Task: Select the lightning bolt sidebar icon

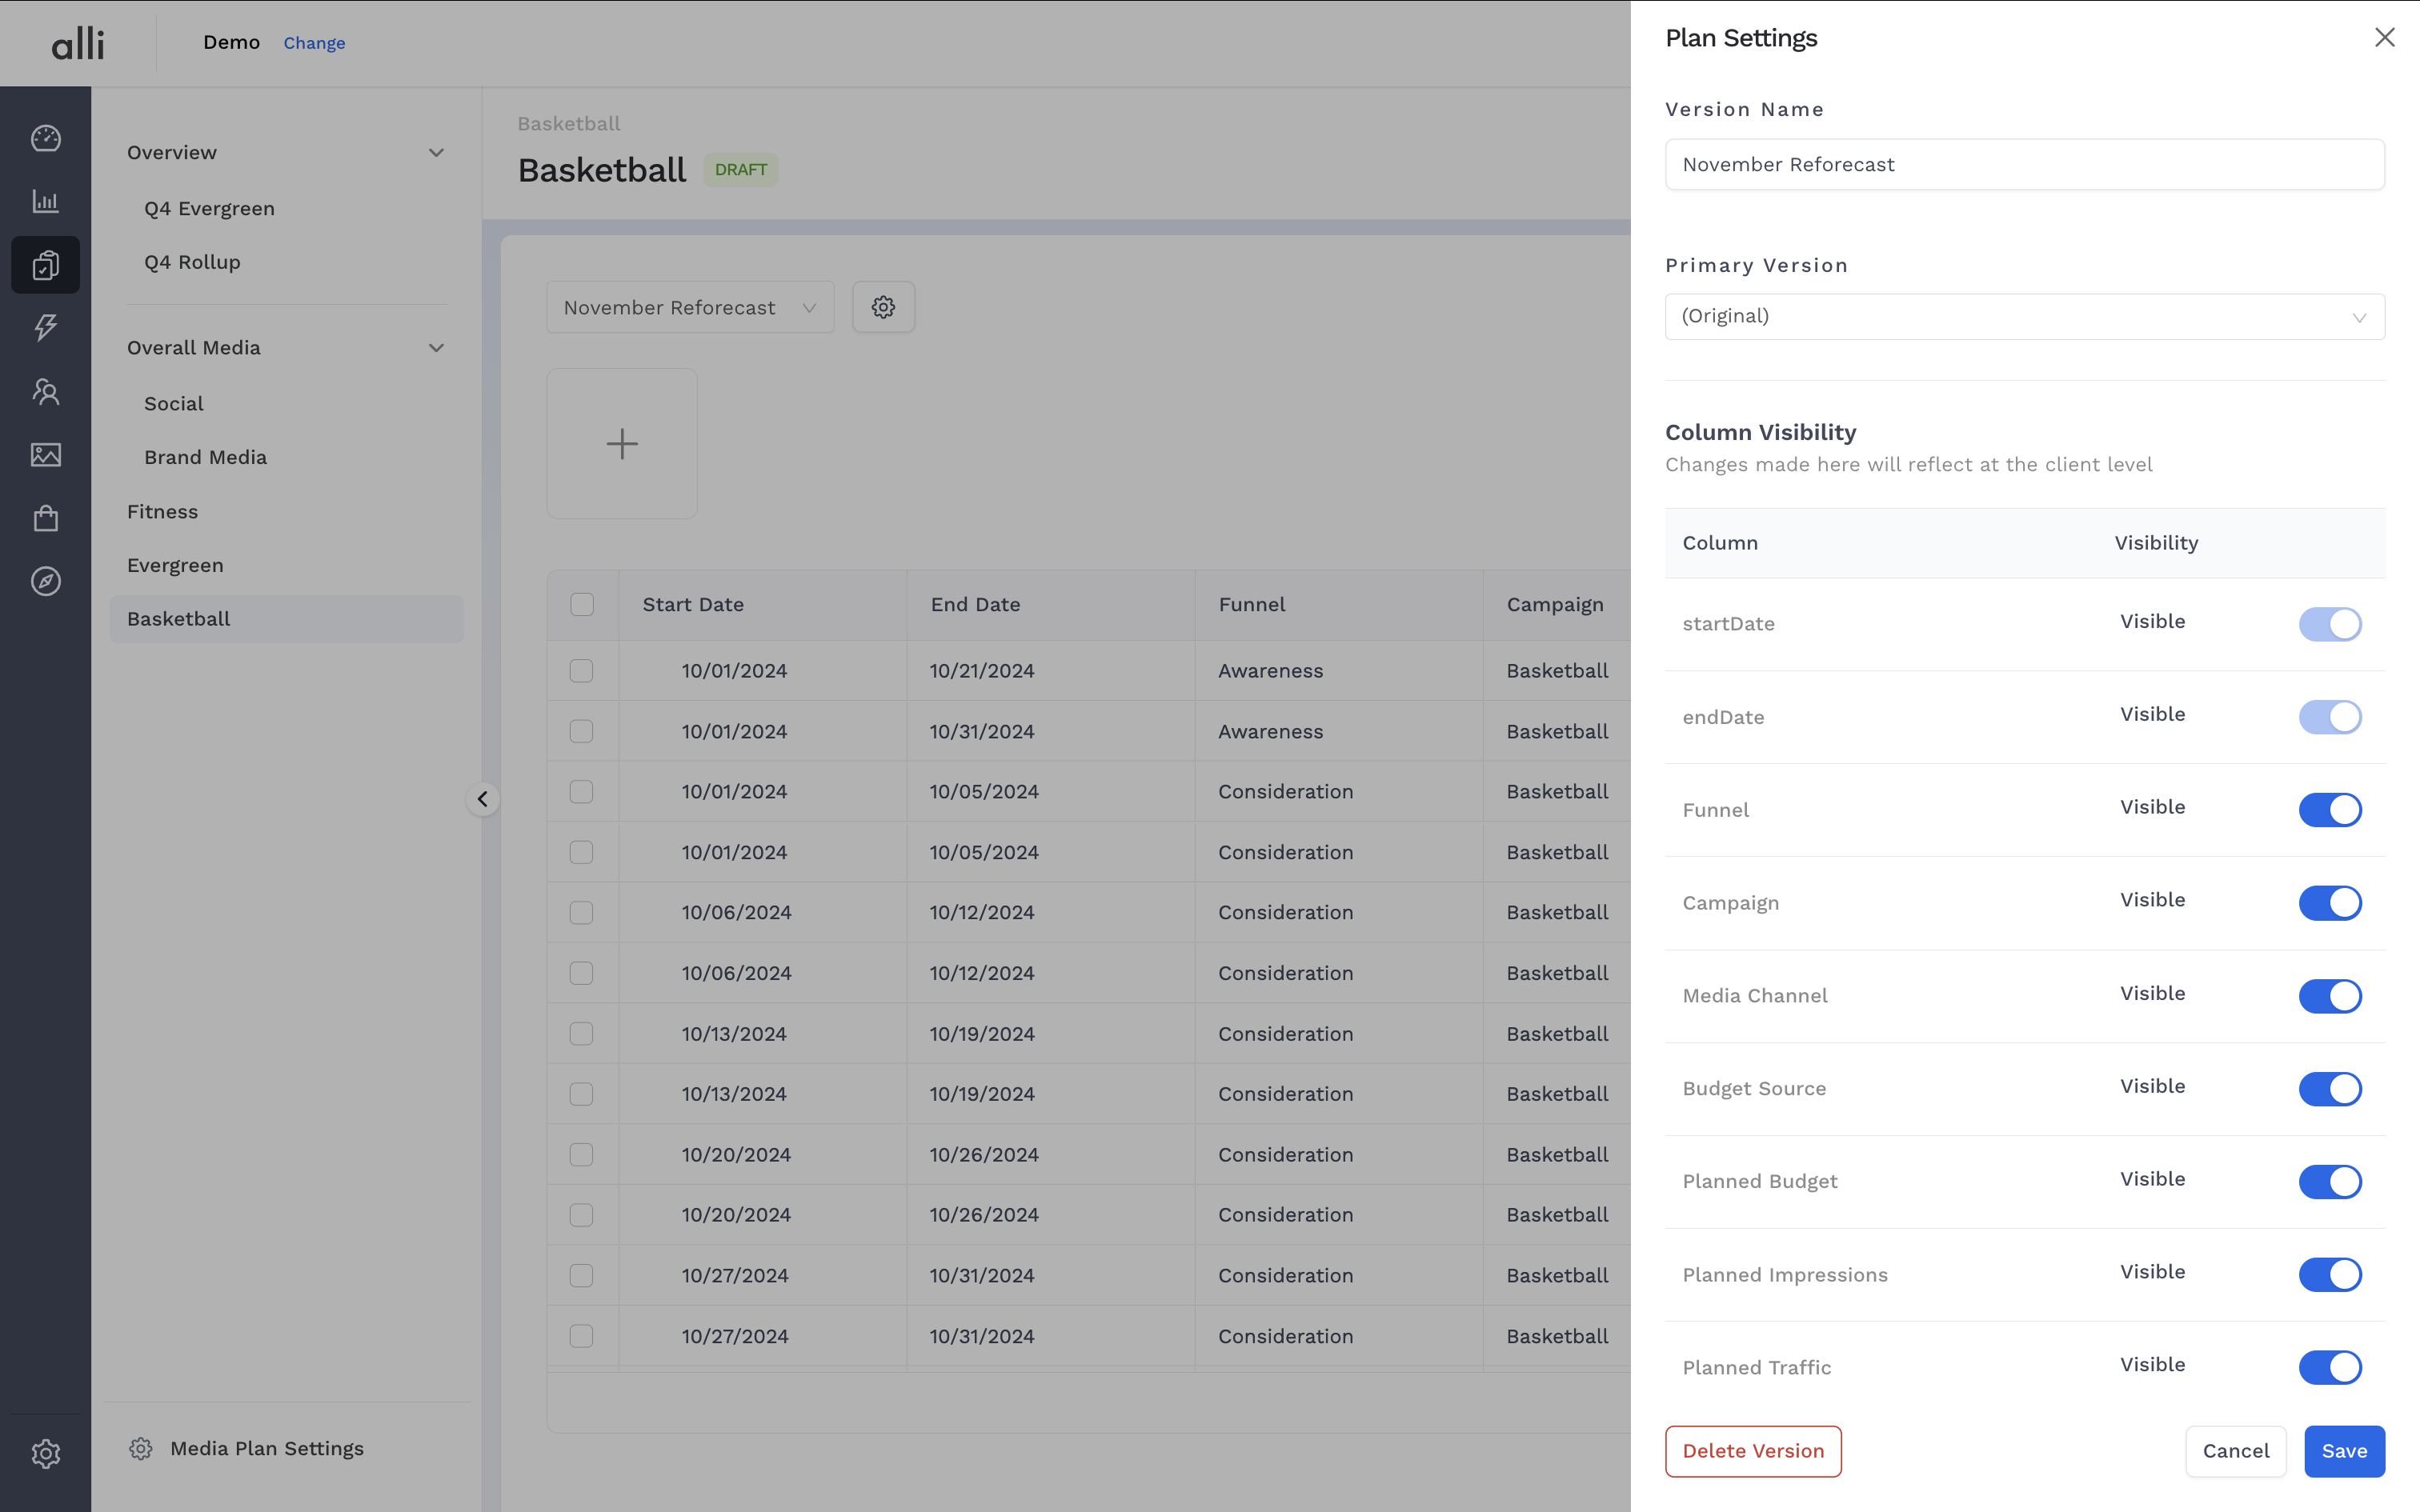Action: (46, 327)
